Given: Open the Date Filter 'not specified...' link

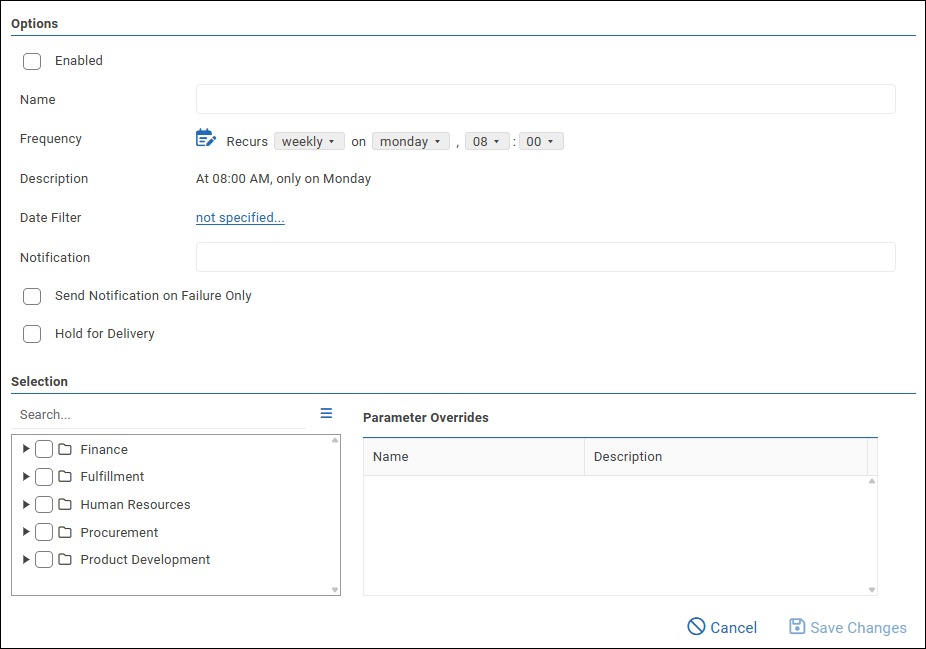Looking at the screenshot, I should click(x=240, y=218).
